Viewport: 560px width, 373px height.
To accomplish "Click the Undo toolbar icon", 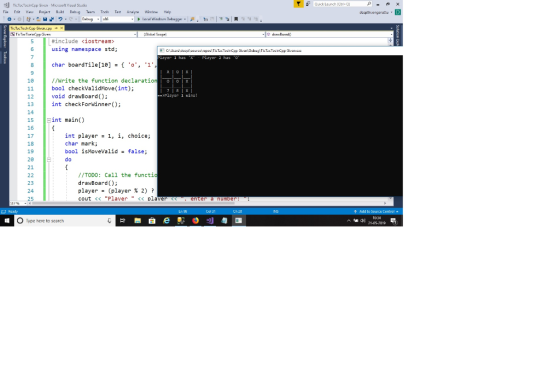I will (60, 19).
